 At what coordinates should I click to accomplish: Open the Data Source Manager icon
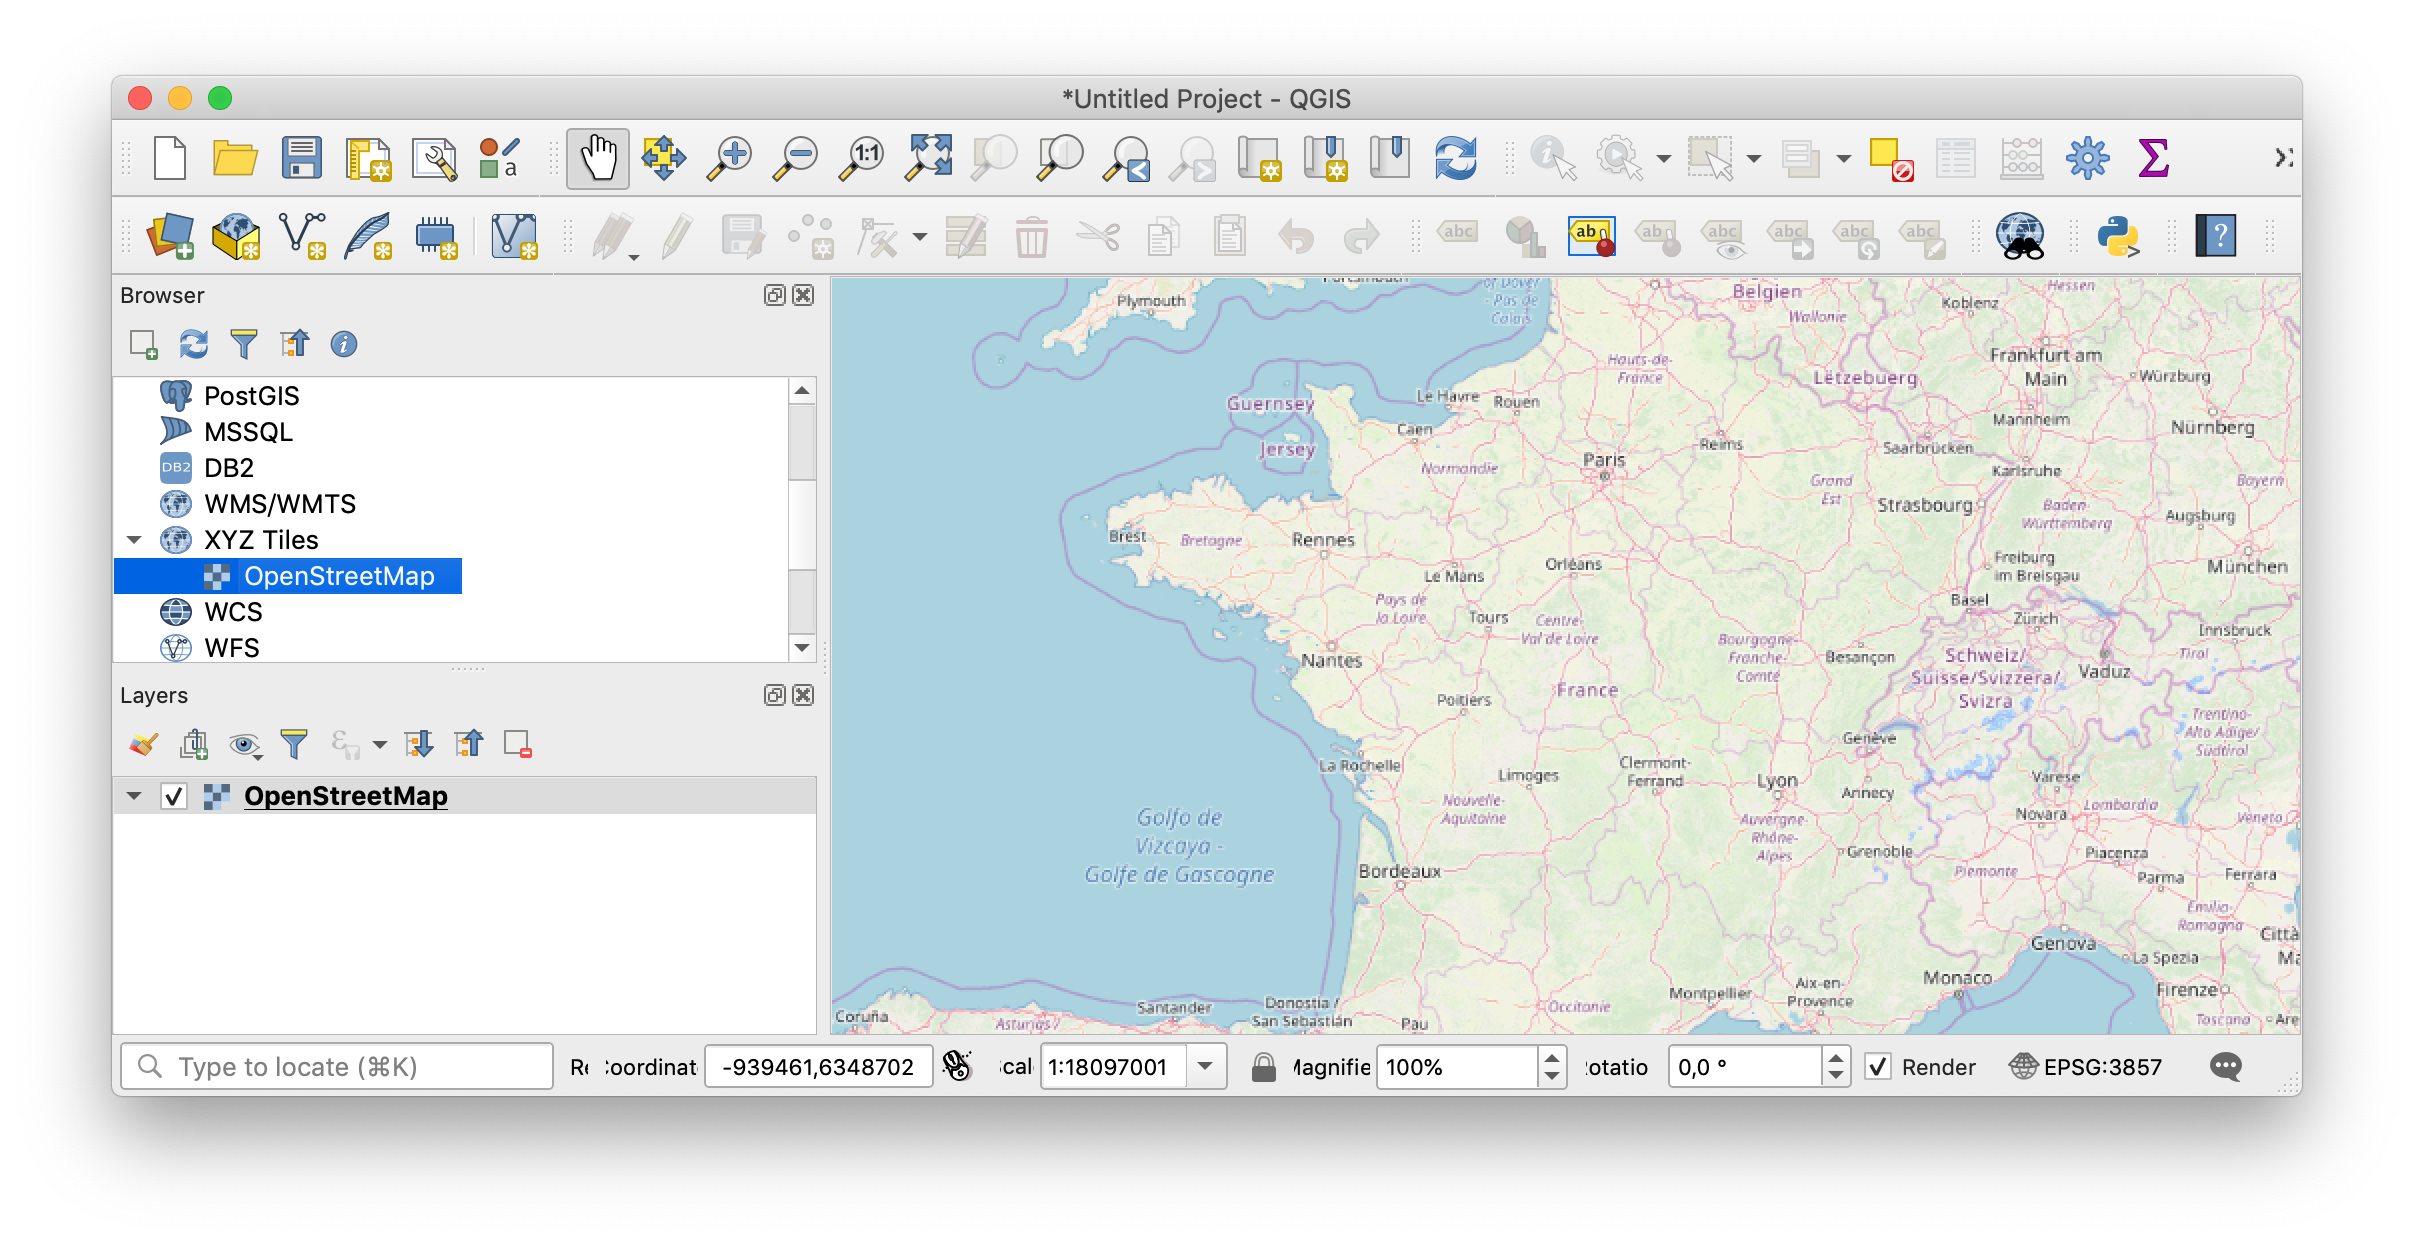click(x=171, y=237)
